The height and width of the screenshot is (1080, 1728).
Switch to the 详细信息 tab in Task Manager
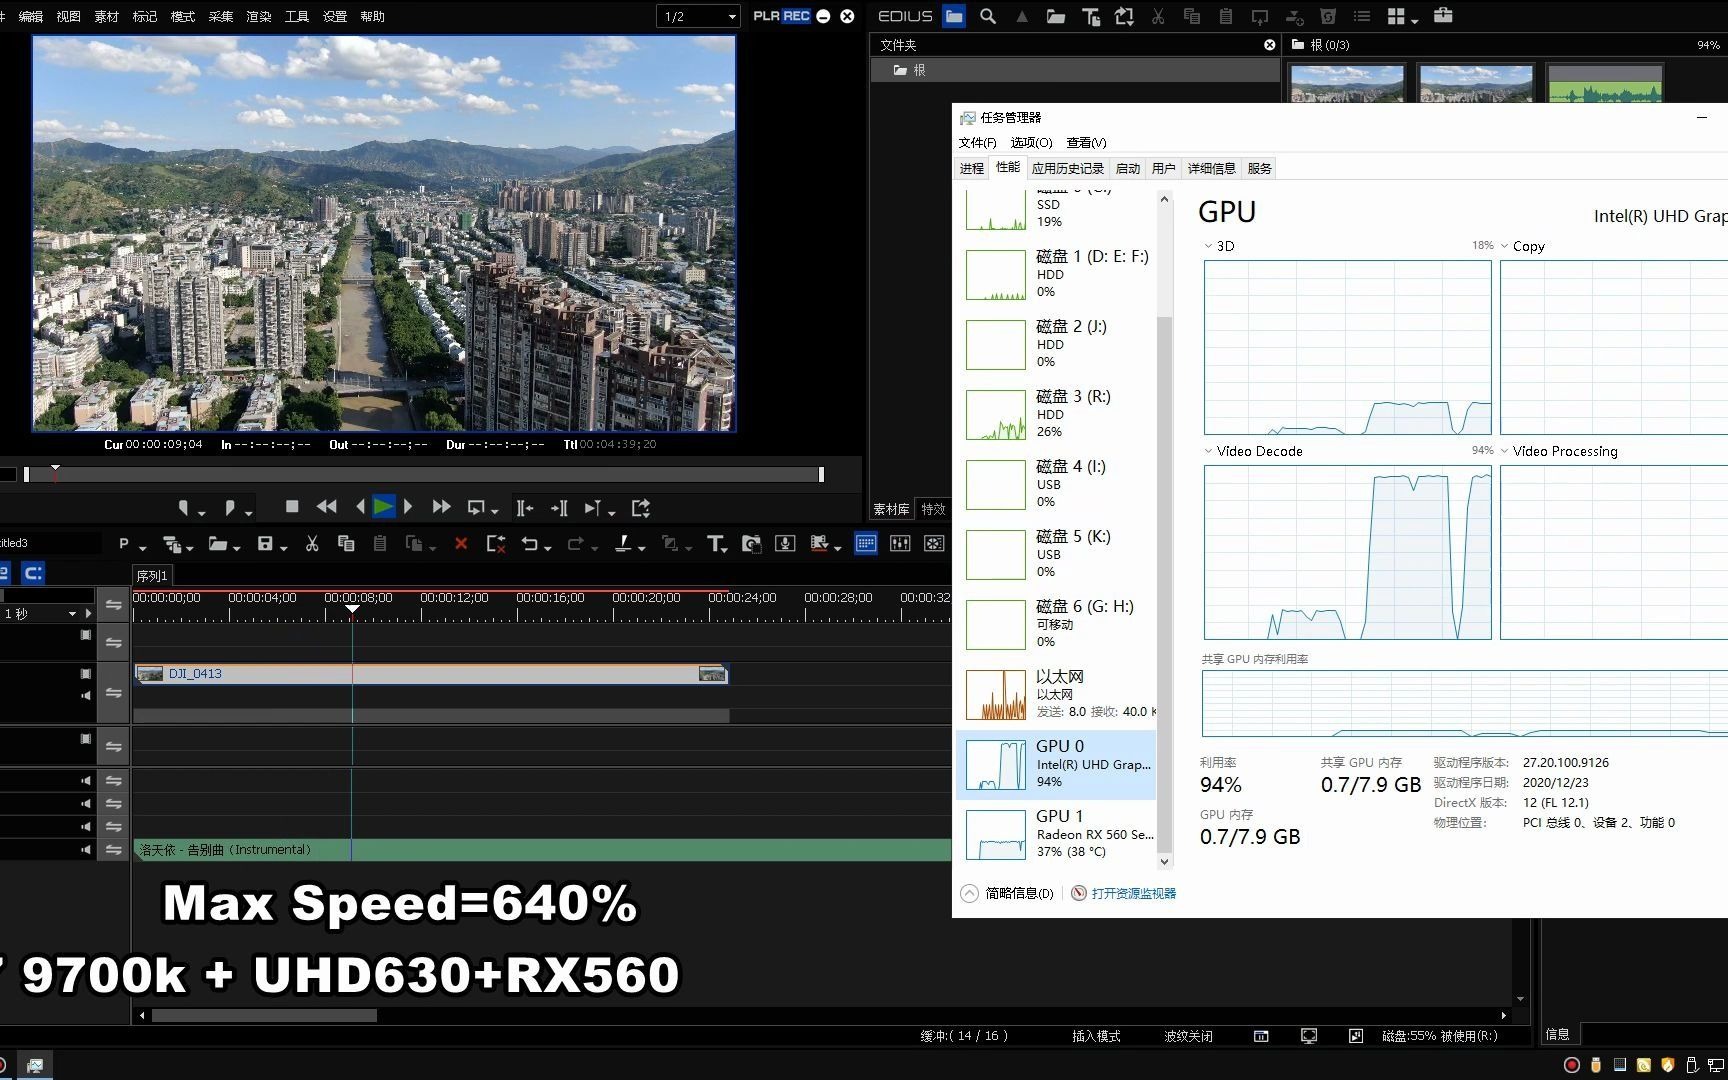coord(1211,168)
